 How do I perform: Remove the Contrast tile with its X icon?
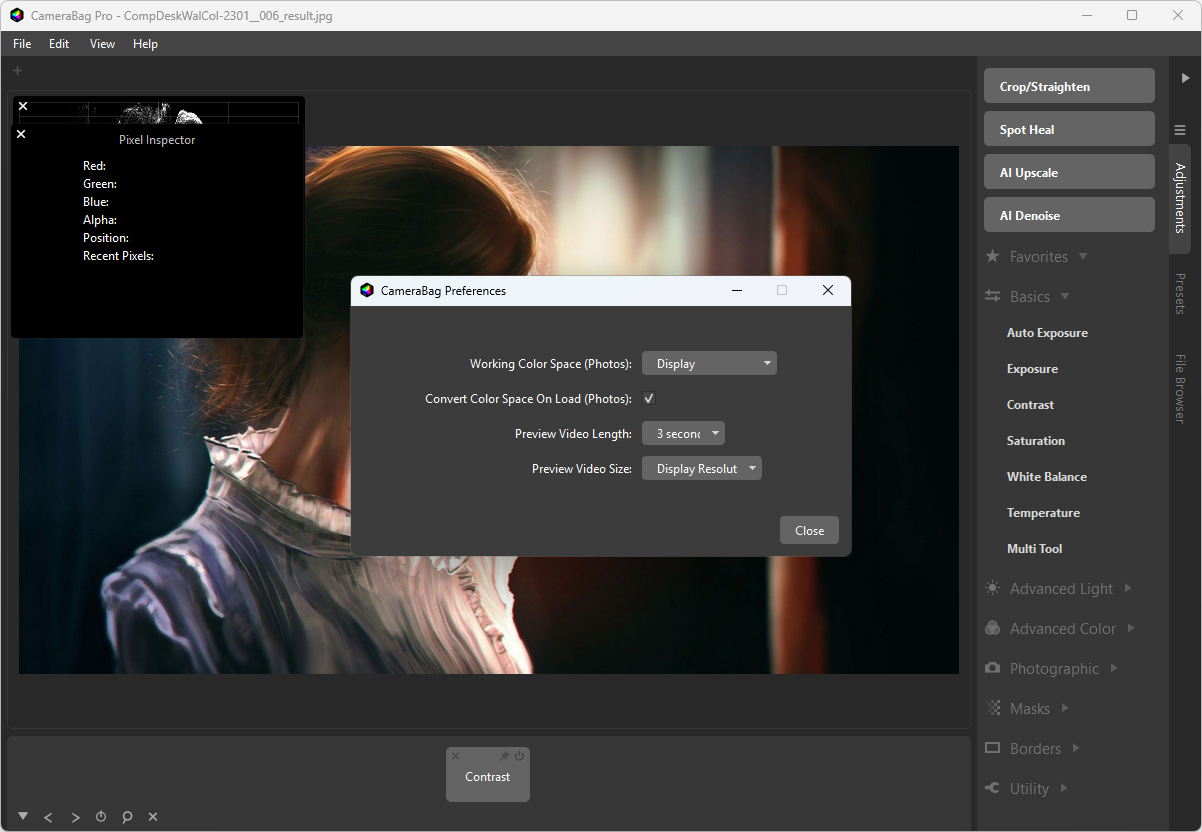point(455,756)
